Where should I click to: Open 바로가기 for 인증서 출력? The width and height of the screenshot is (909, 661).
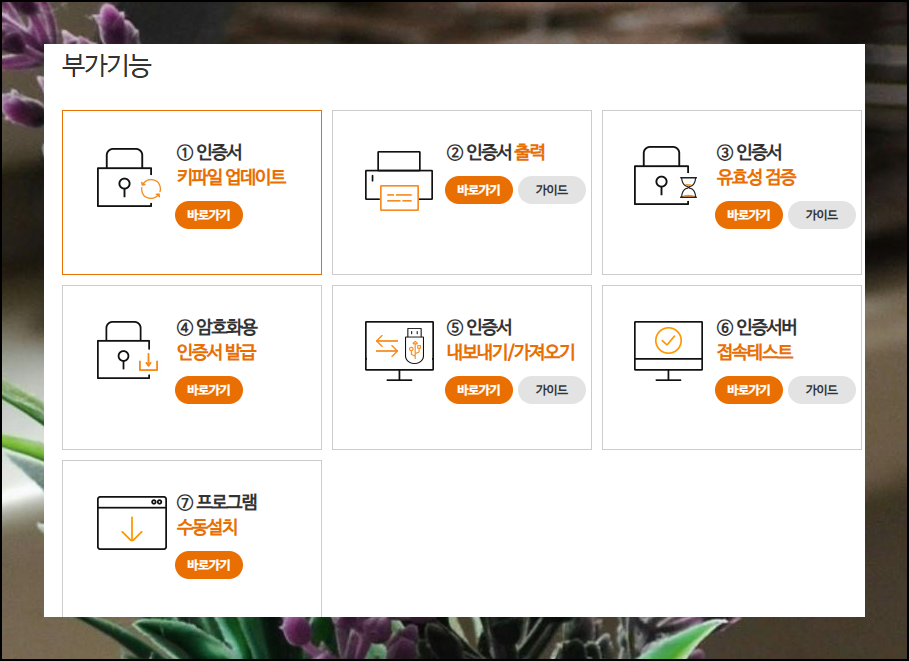point(479,190)
